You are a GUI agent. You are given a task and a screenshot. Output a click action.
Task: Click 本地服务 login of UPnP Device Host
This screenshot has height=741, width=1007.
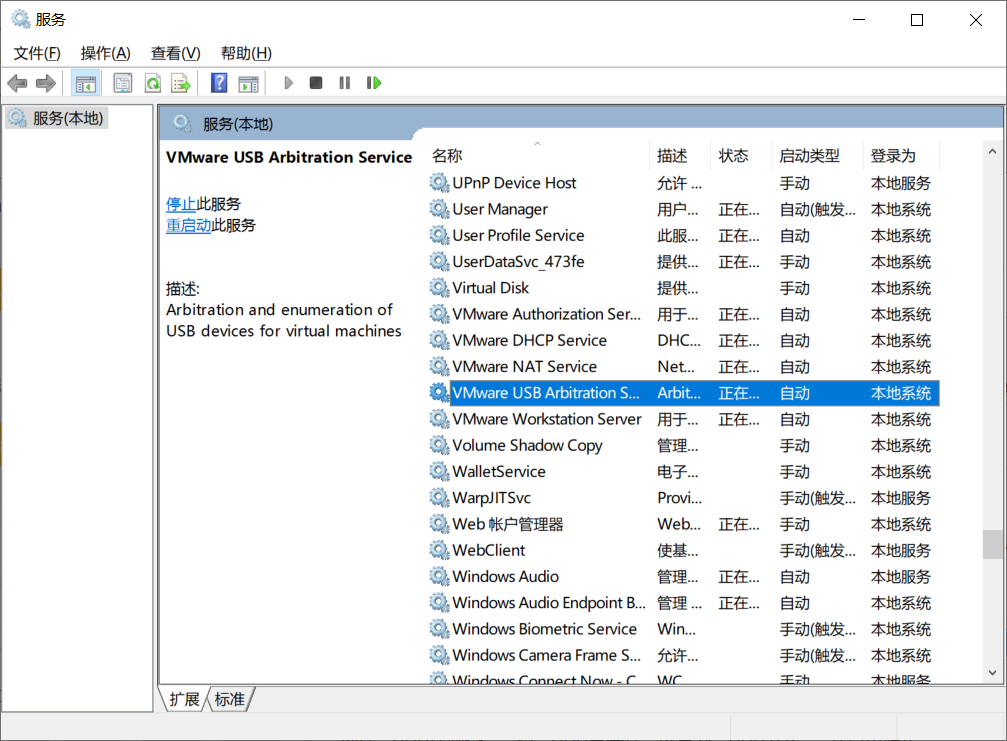tap(900, 183)
